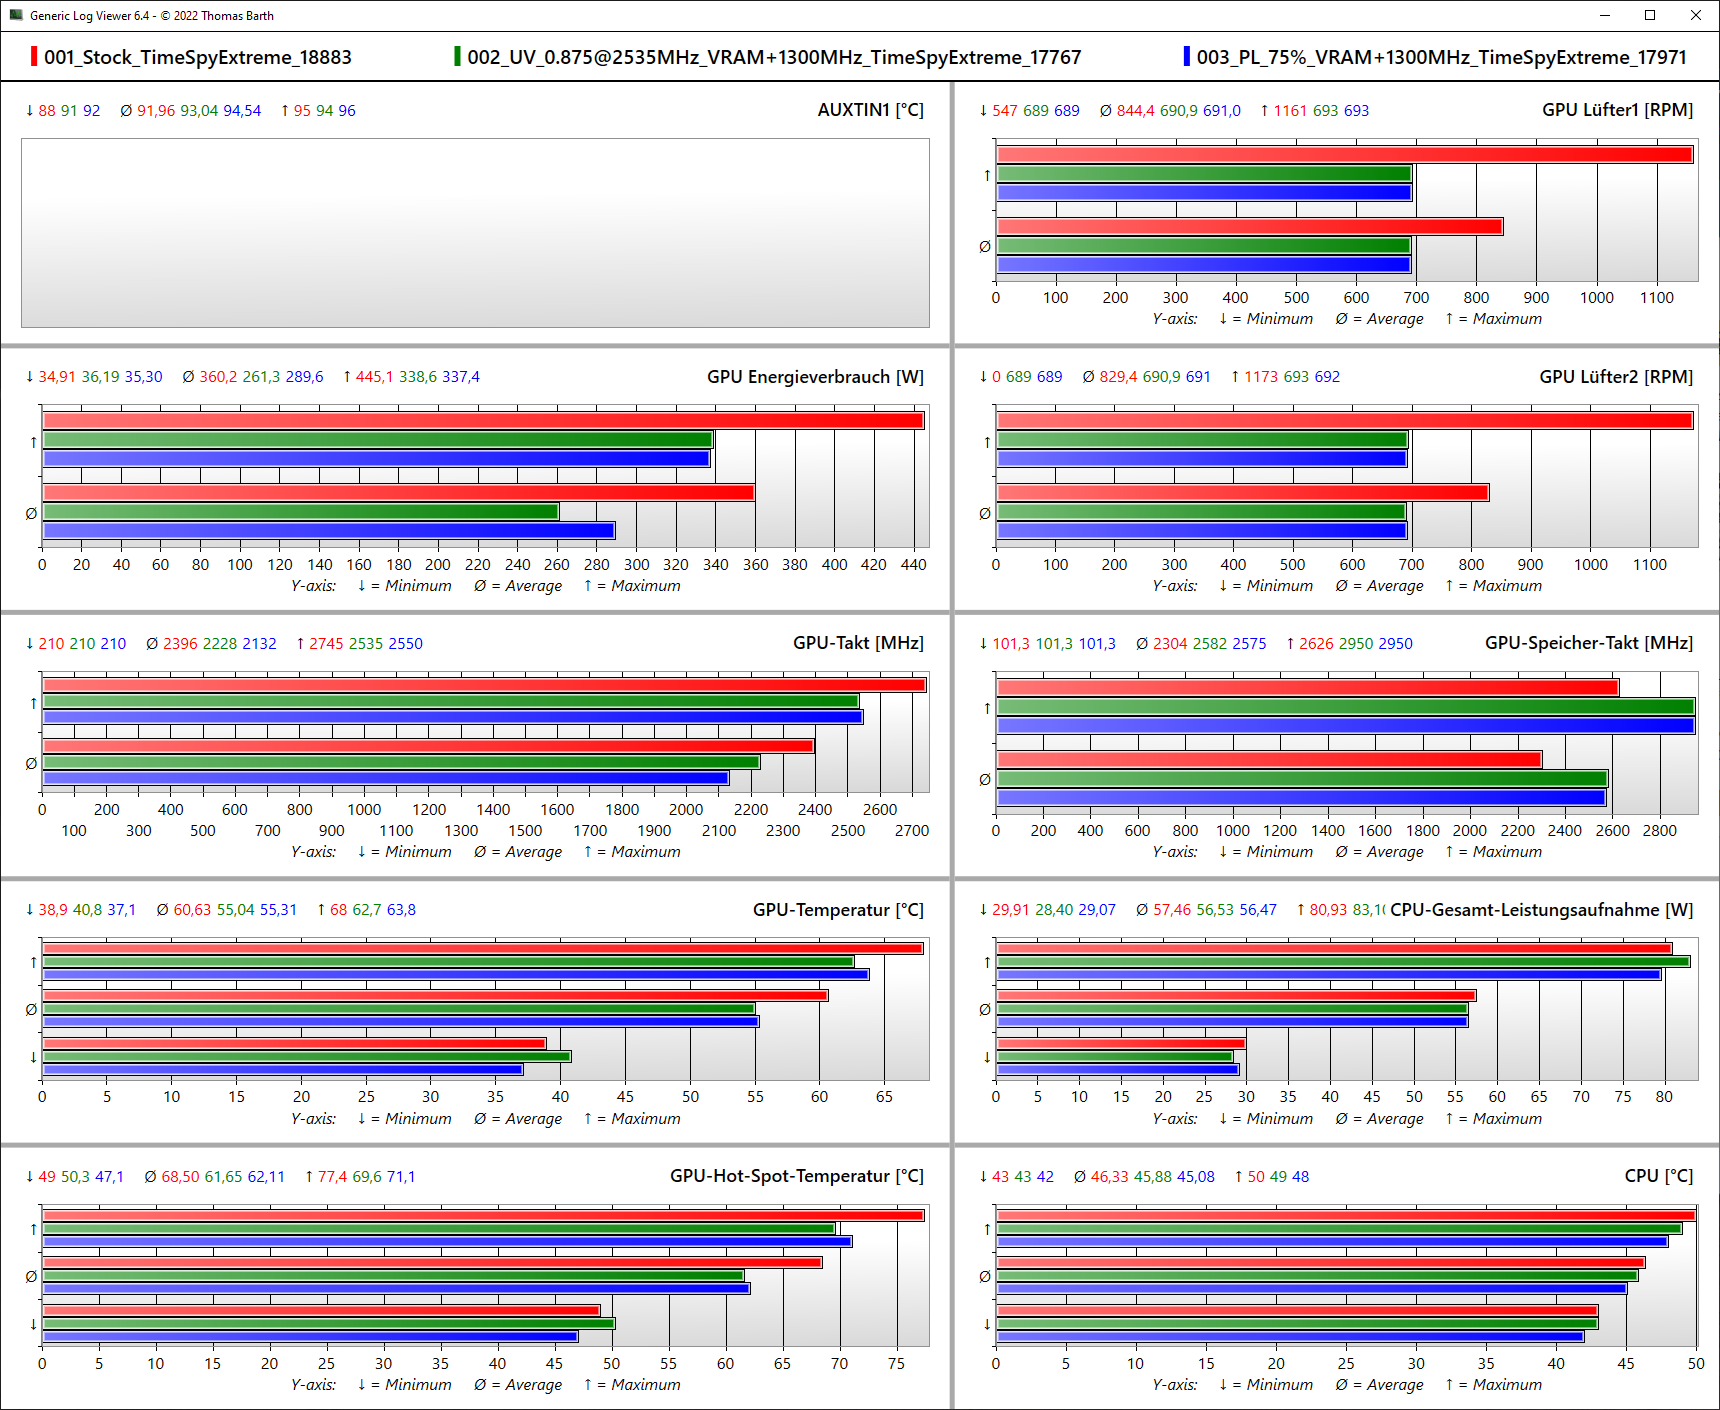The height and width of the screenshot is (1410, 1720).
Task: Select the 002_UV_0.875@2535MHz legend label
Action: [774, 57]
